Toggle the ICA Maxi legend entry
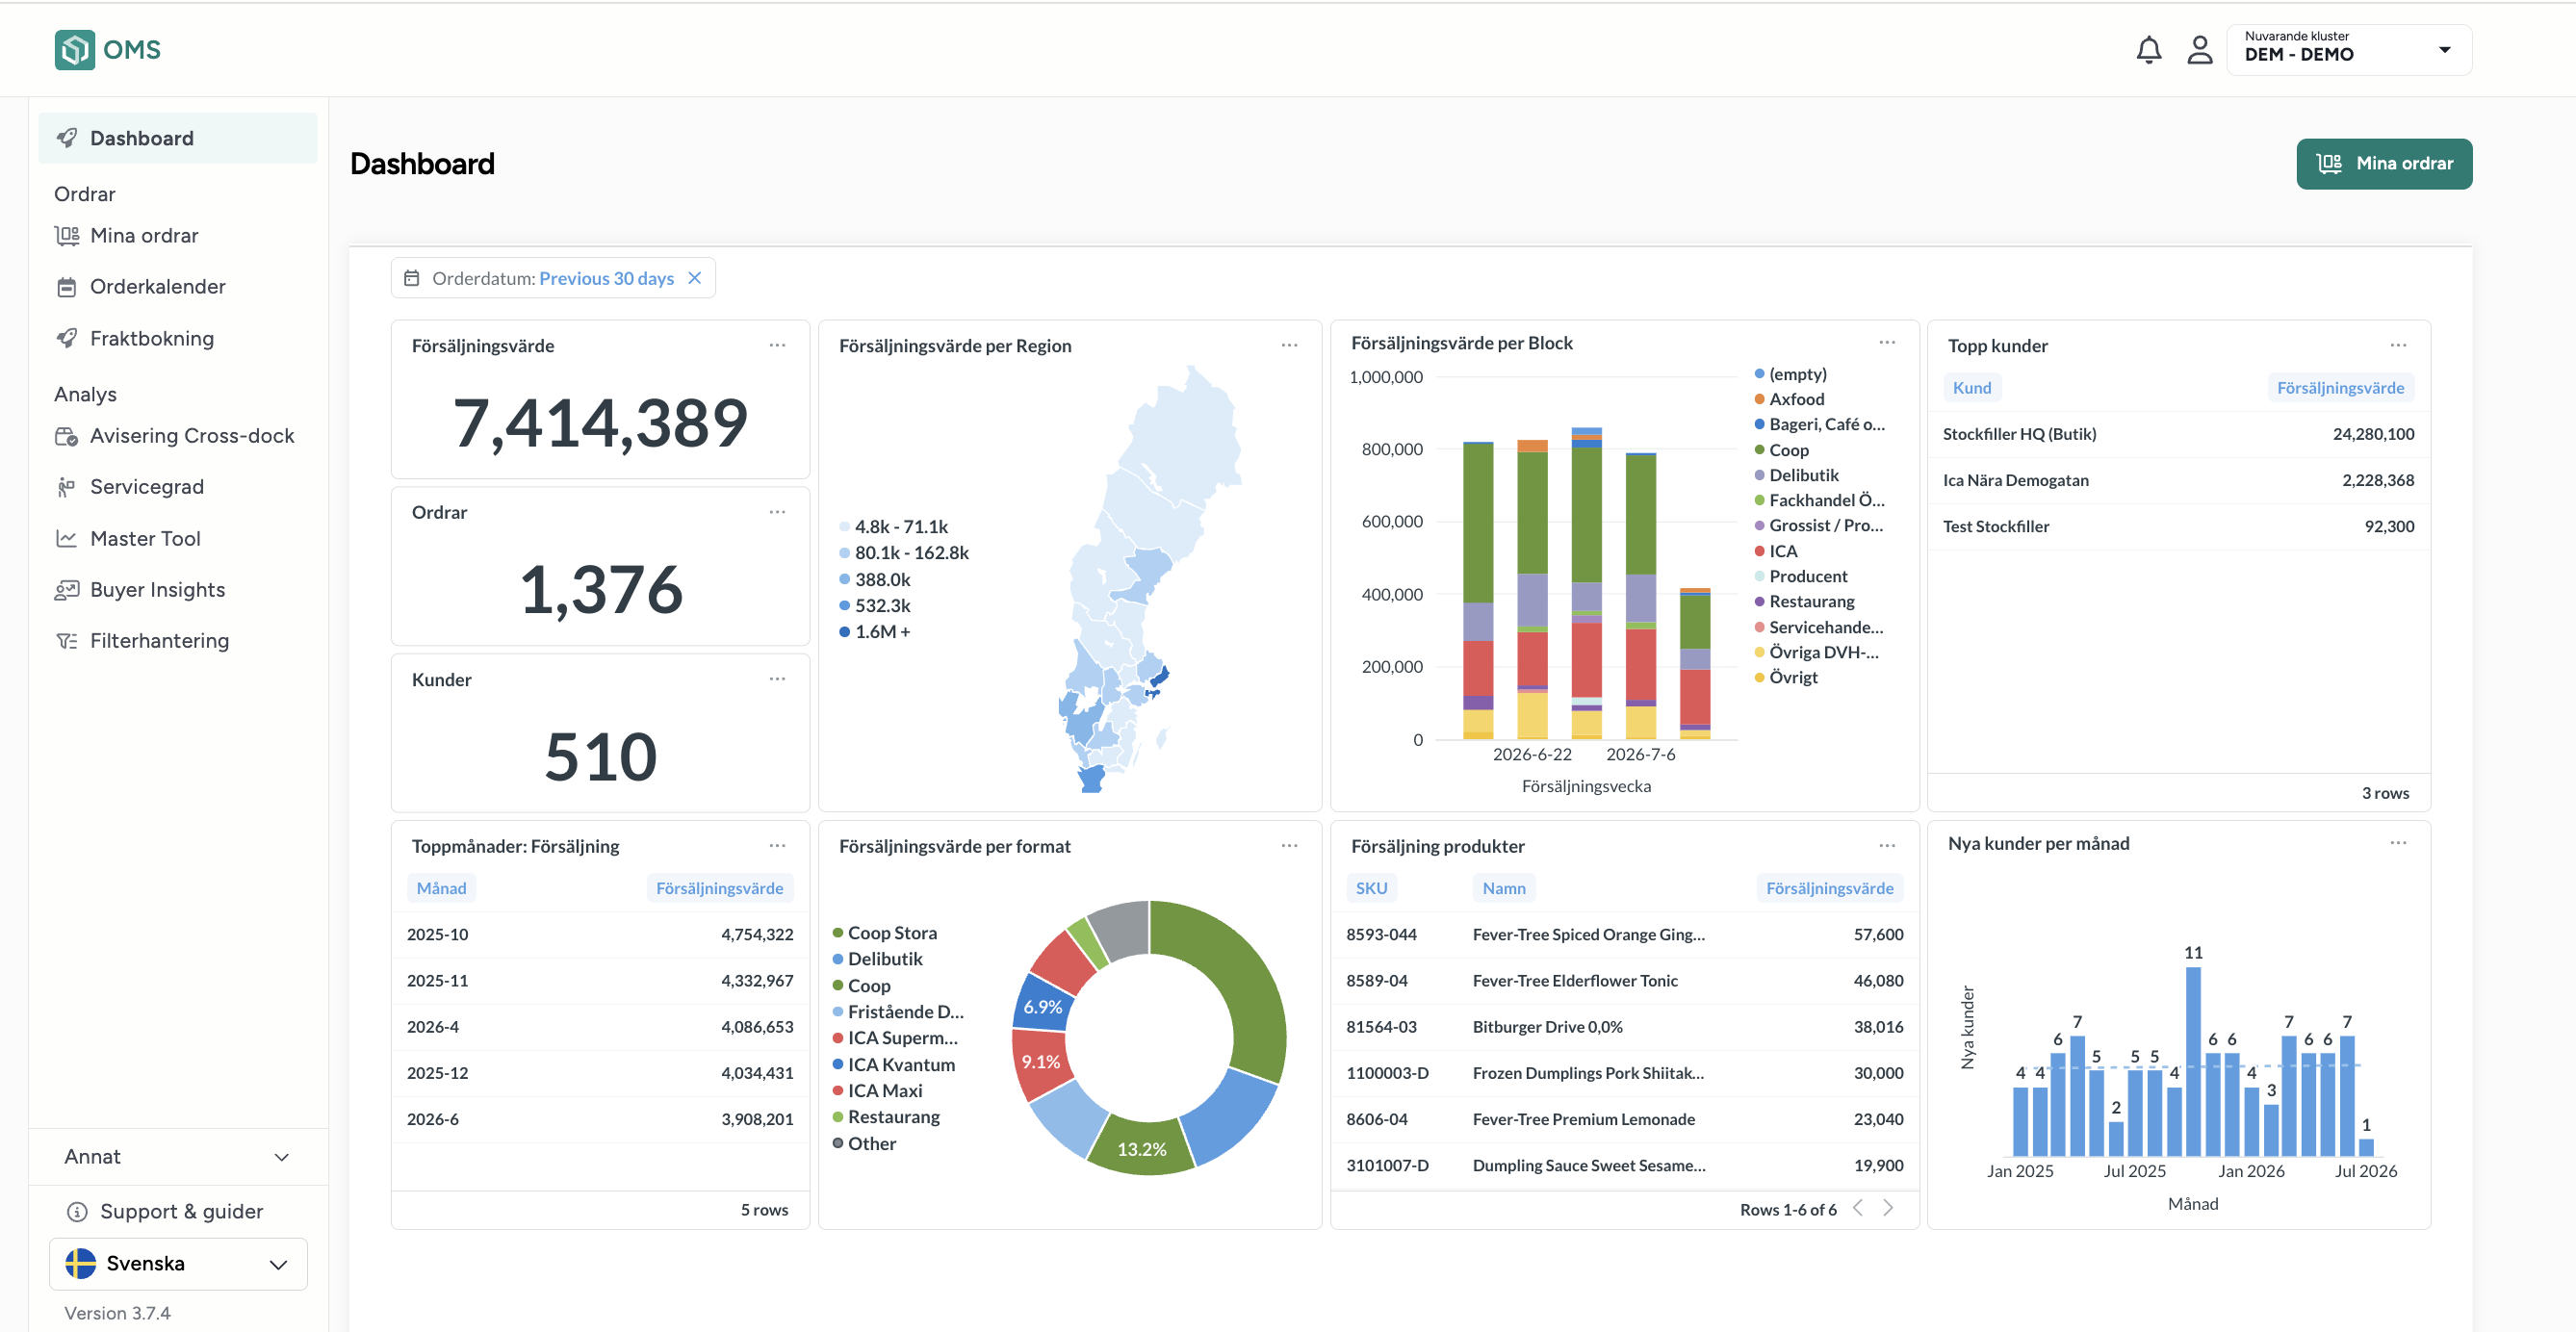The width and height of the screenshot is (2576, 1332). click(x=877, y=1090)
